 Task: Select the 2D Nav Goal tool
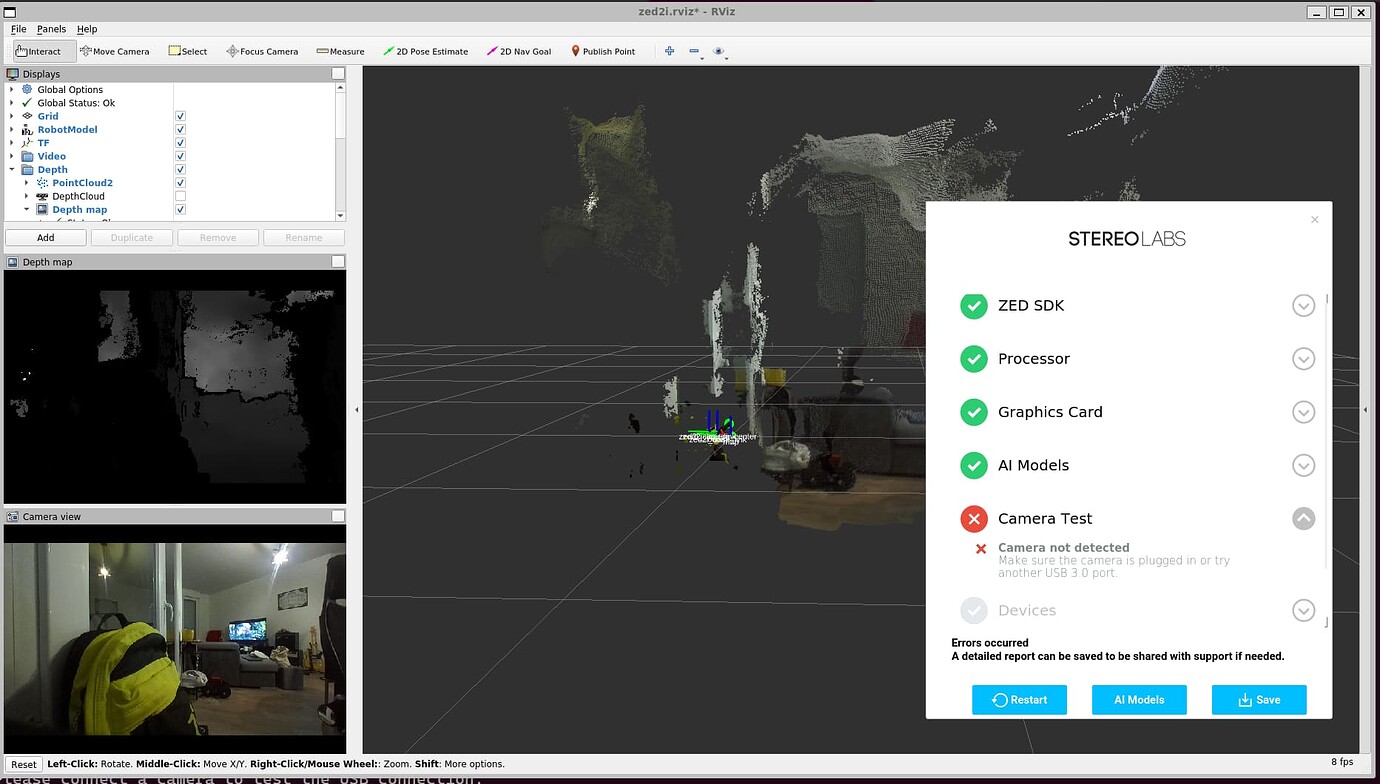519,51
